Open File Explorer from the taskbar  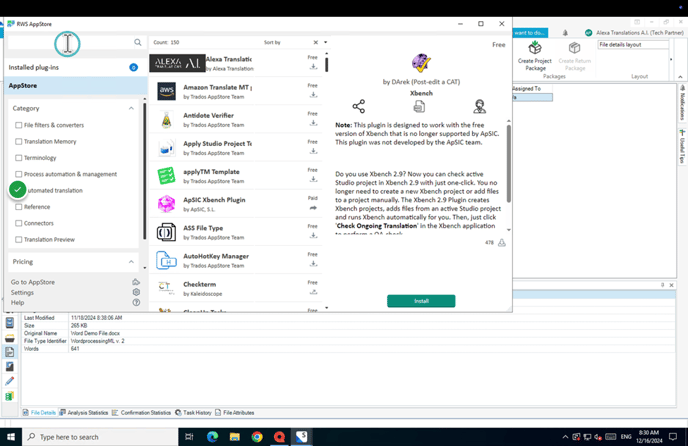click(235, 437)
